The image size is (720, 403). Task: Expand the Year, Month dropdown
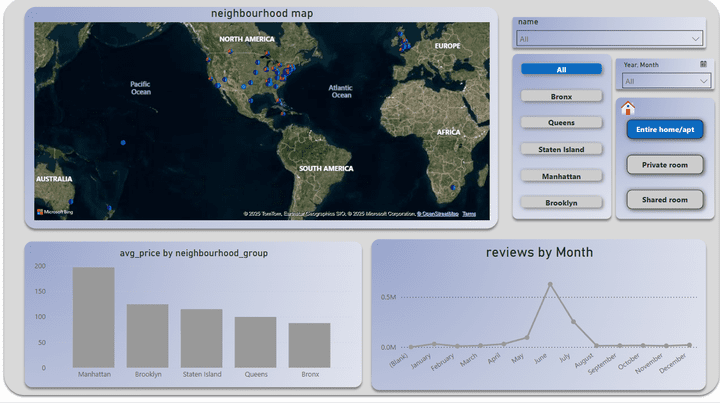664,81
